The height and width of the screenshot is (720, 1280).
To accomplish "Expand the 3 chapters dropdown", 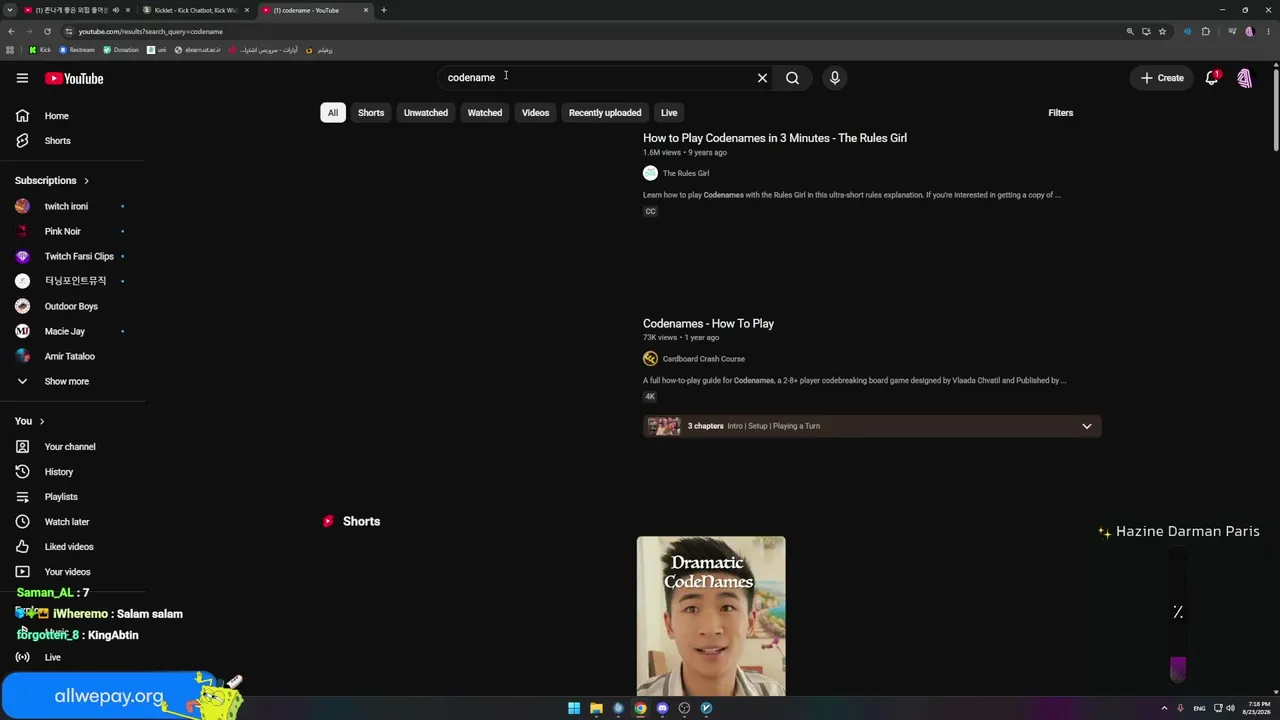I will (x=1087, y=426).
